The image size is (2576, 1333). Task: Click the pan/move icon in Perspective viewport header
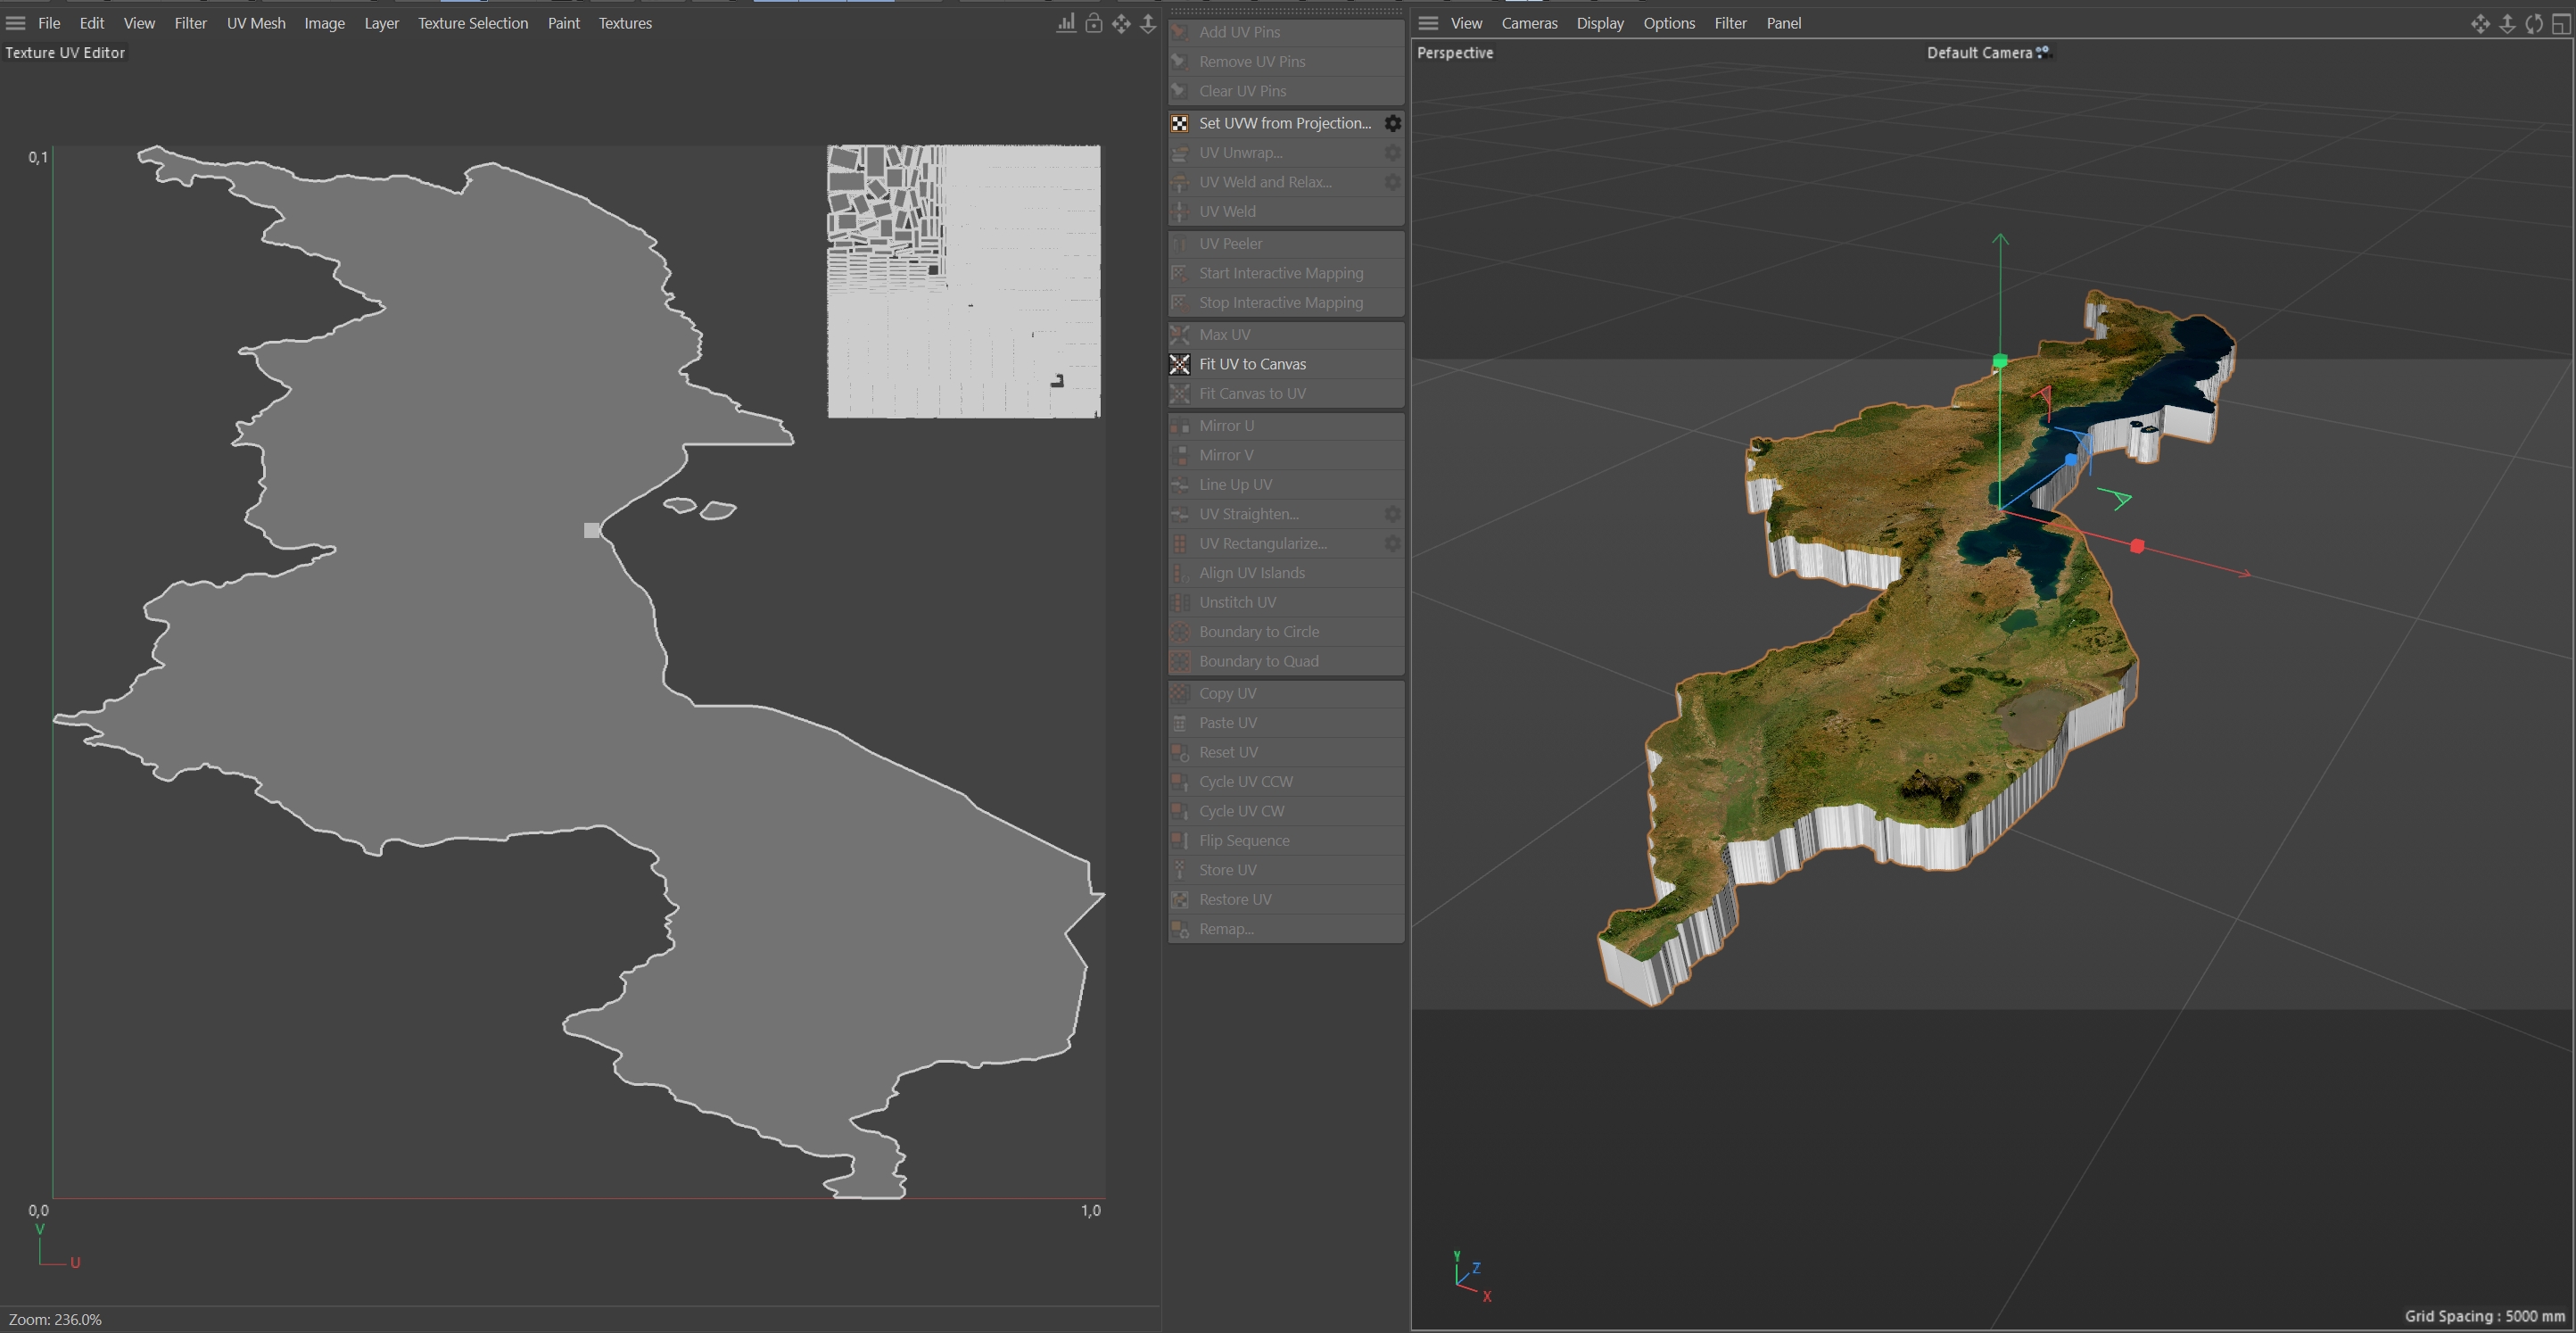click(x=2479, y=24)
